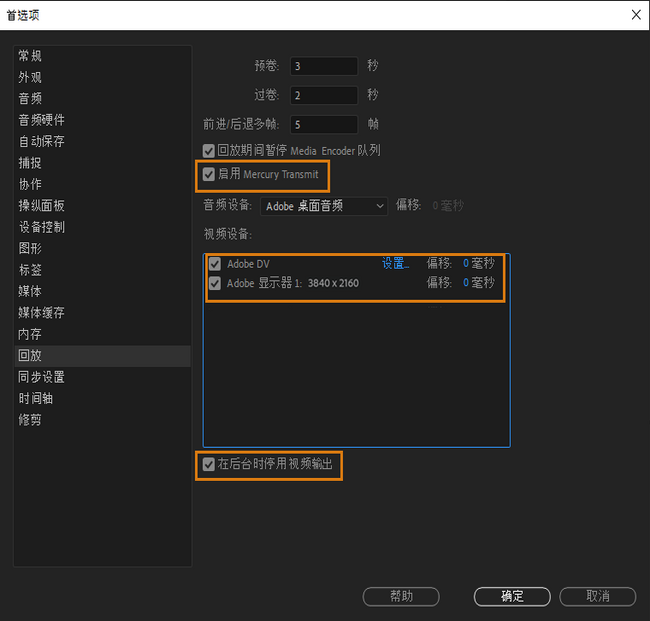Toggle the Adobe DV video device checkbox
The image size is (650, 621).
pyautogui.click(x=215, y=264)
